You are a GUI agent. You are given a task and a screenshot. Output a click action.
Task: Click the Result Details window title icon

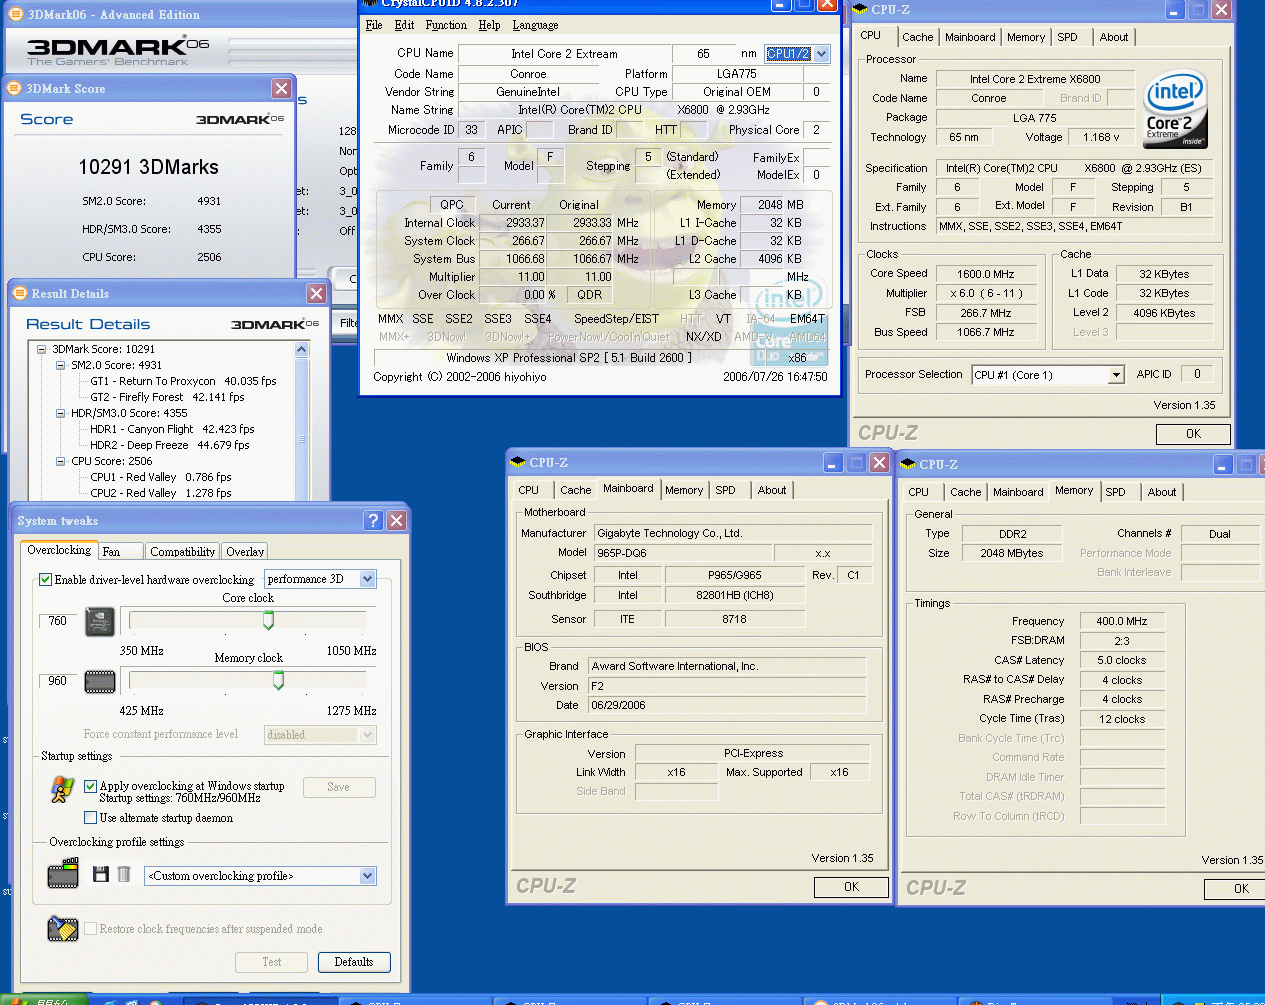pos(19,293)
